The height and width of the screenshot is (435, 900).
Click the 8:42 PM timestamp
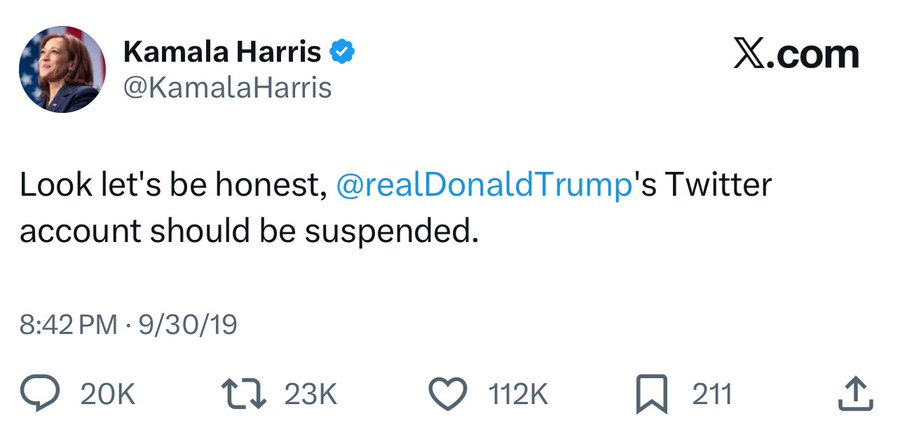(x=68, y=325)
